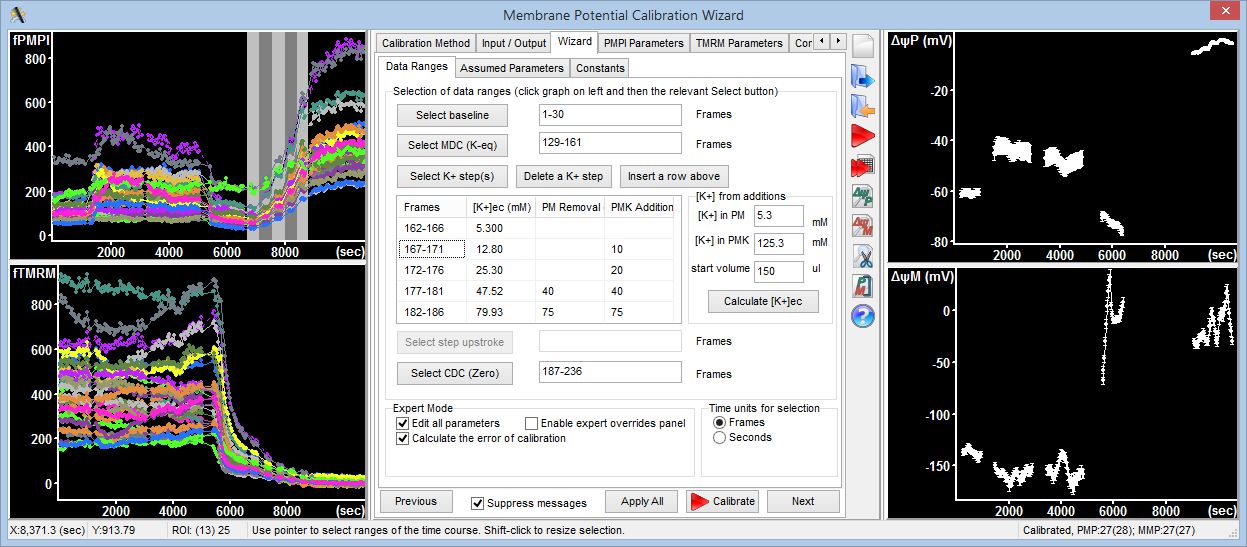This screenshot has width=1247, height=547.
Task: Open help with the blue question icon
Action: 863,316
